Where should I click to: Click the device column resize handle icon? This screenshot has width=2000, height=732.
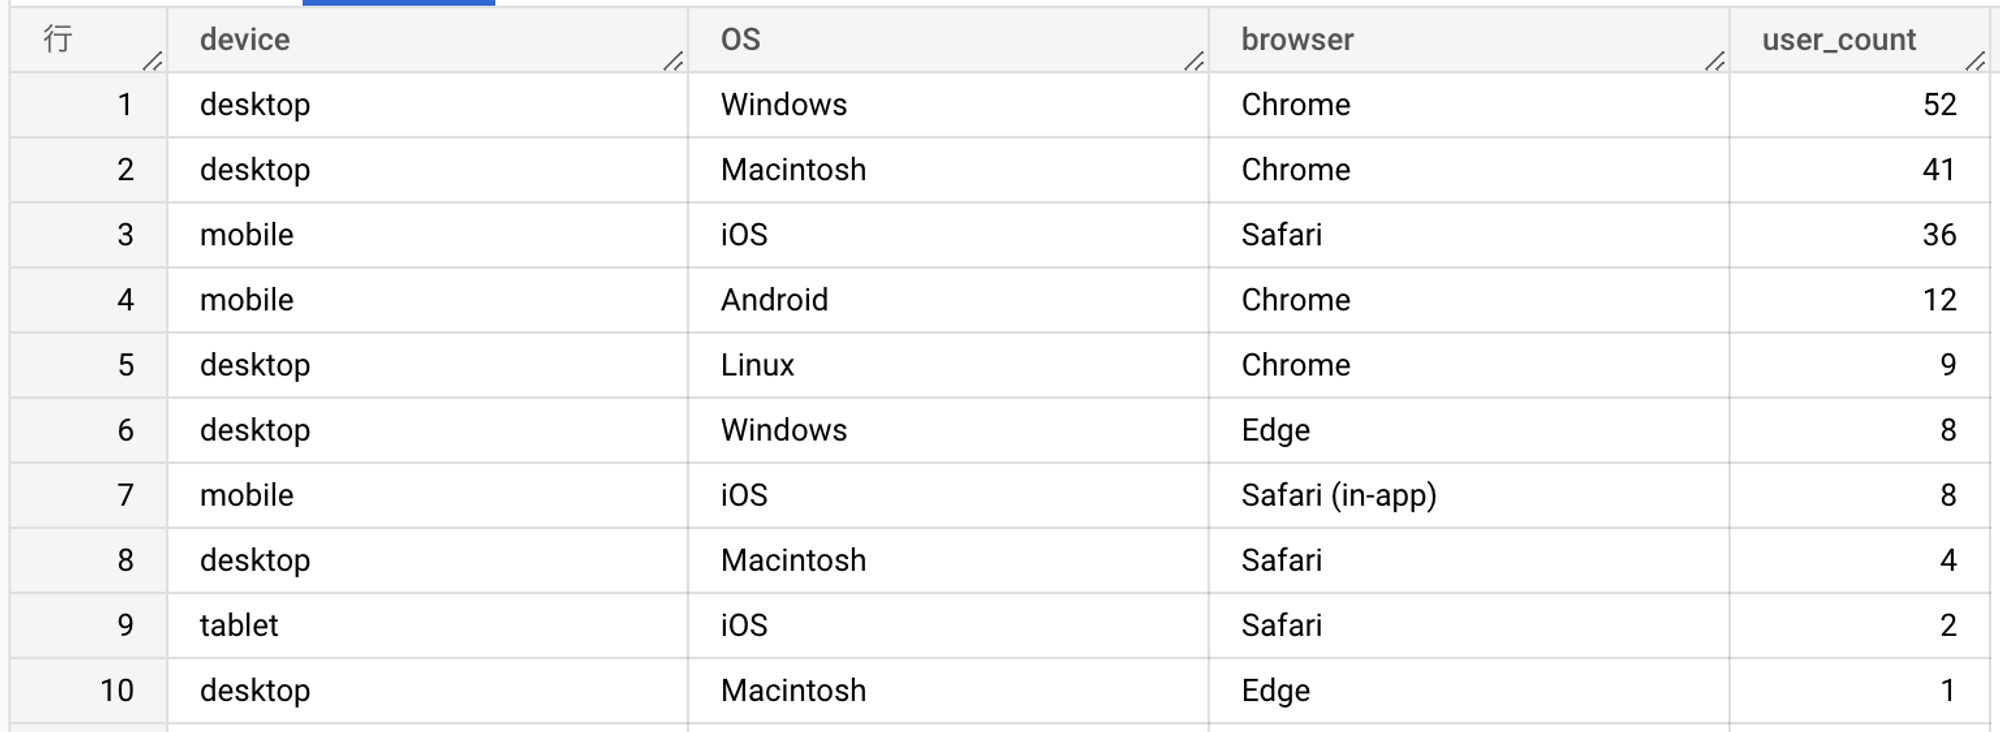(x=673, y=61)
